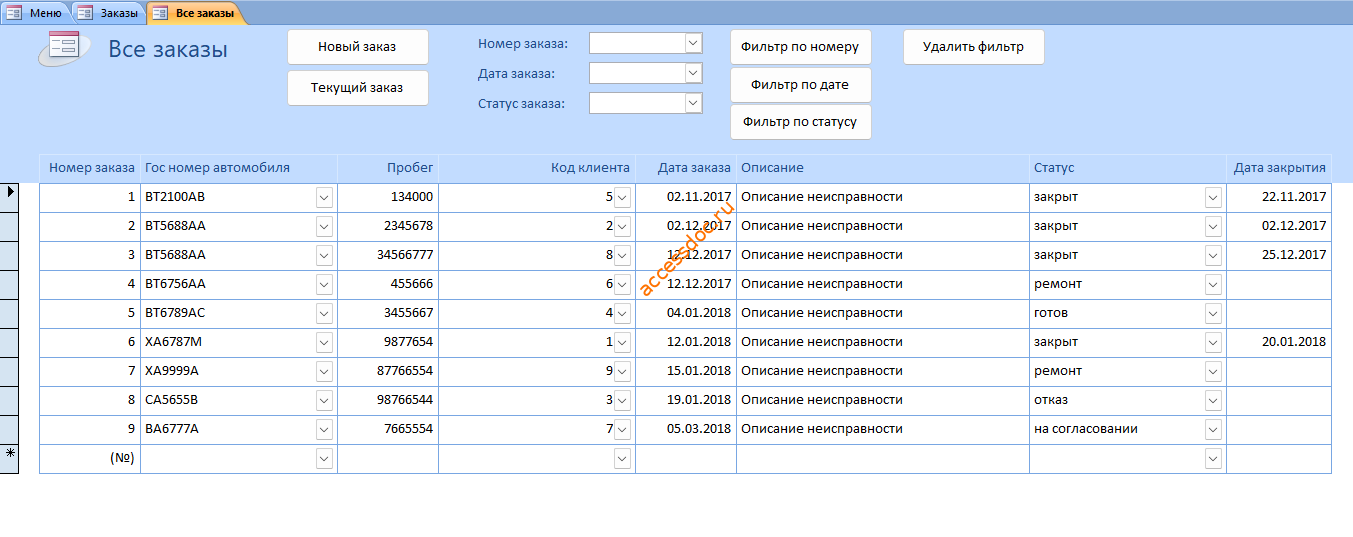Screen dimensions: 1353x537
Task: Open status dropdown for order 5 готов
Action: 1214,314
